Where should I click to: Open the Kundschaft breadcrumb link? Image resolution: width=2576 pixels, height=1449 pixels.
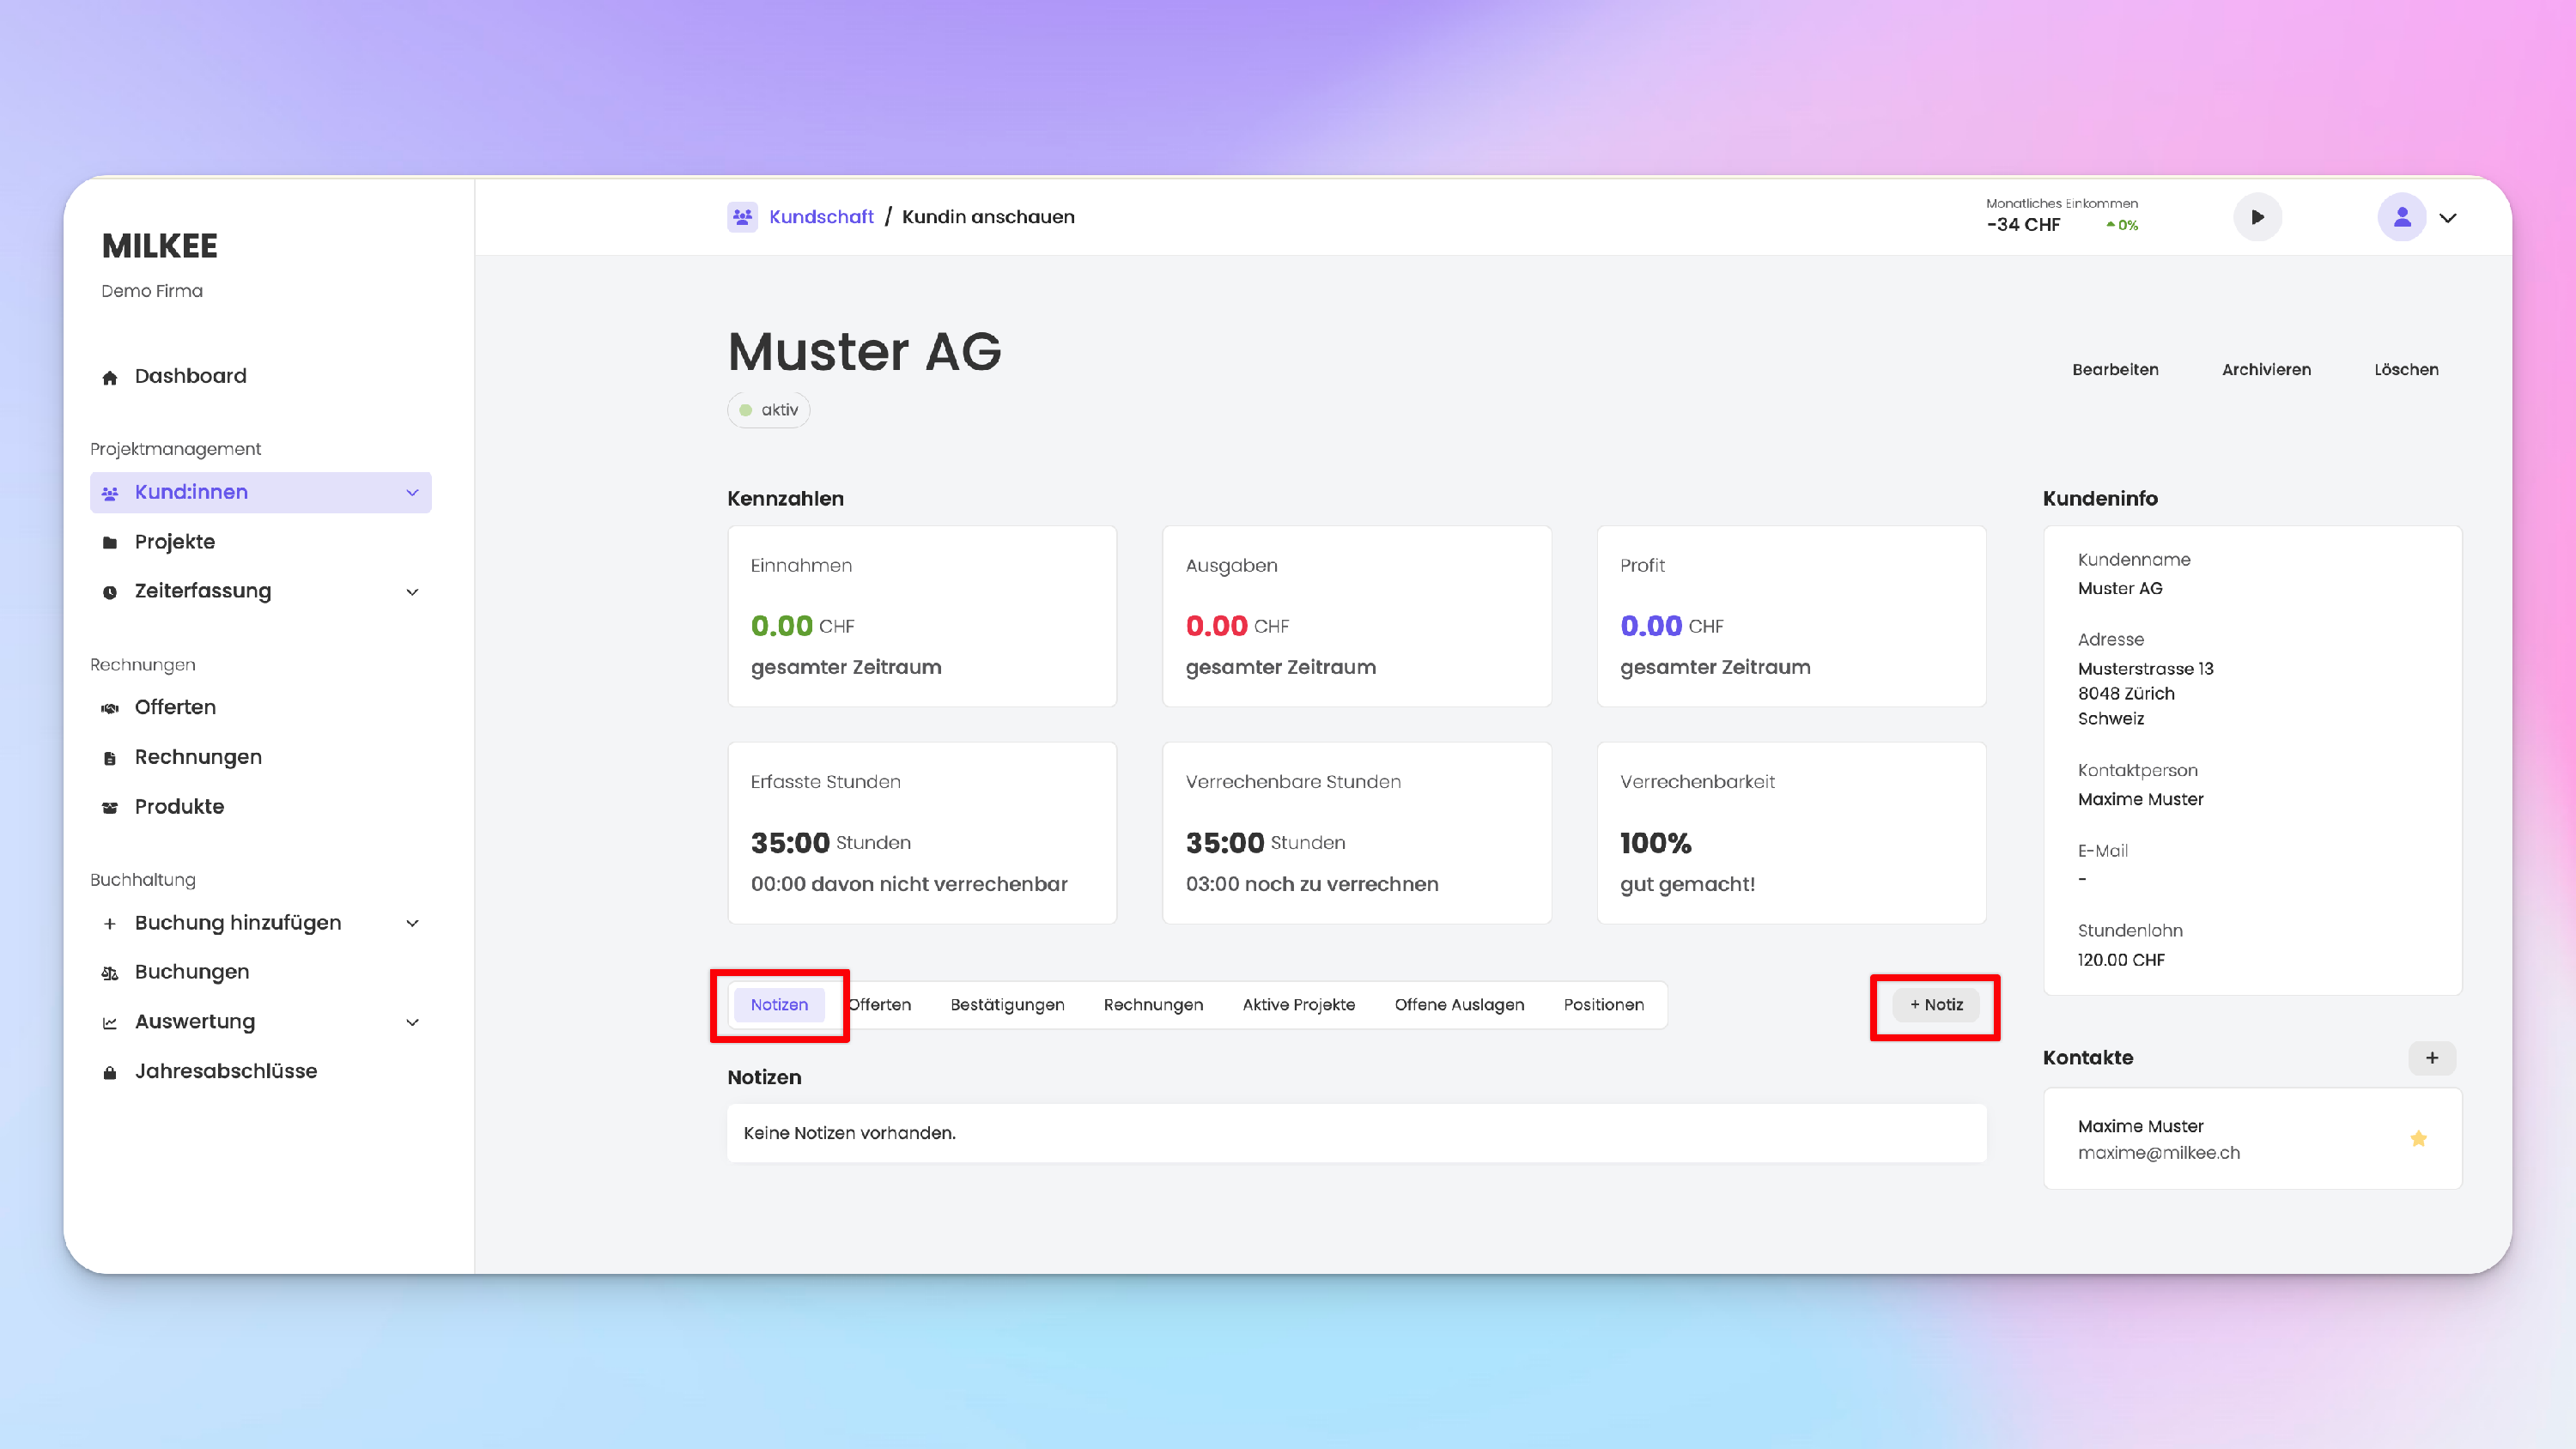coord(821,217)
